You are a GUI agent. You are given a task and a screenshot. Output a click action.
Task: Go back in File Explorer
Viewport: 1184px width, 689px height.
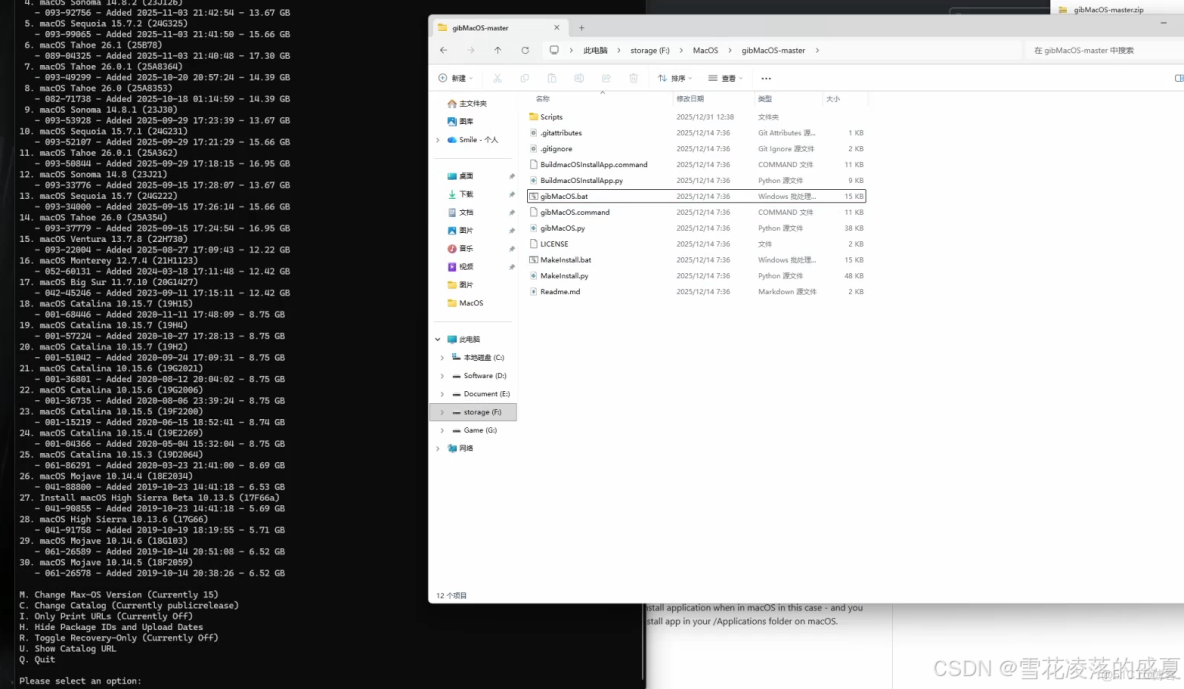tap(443, 51)
